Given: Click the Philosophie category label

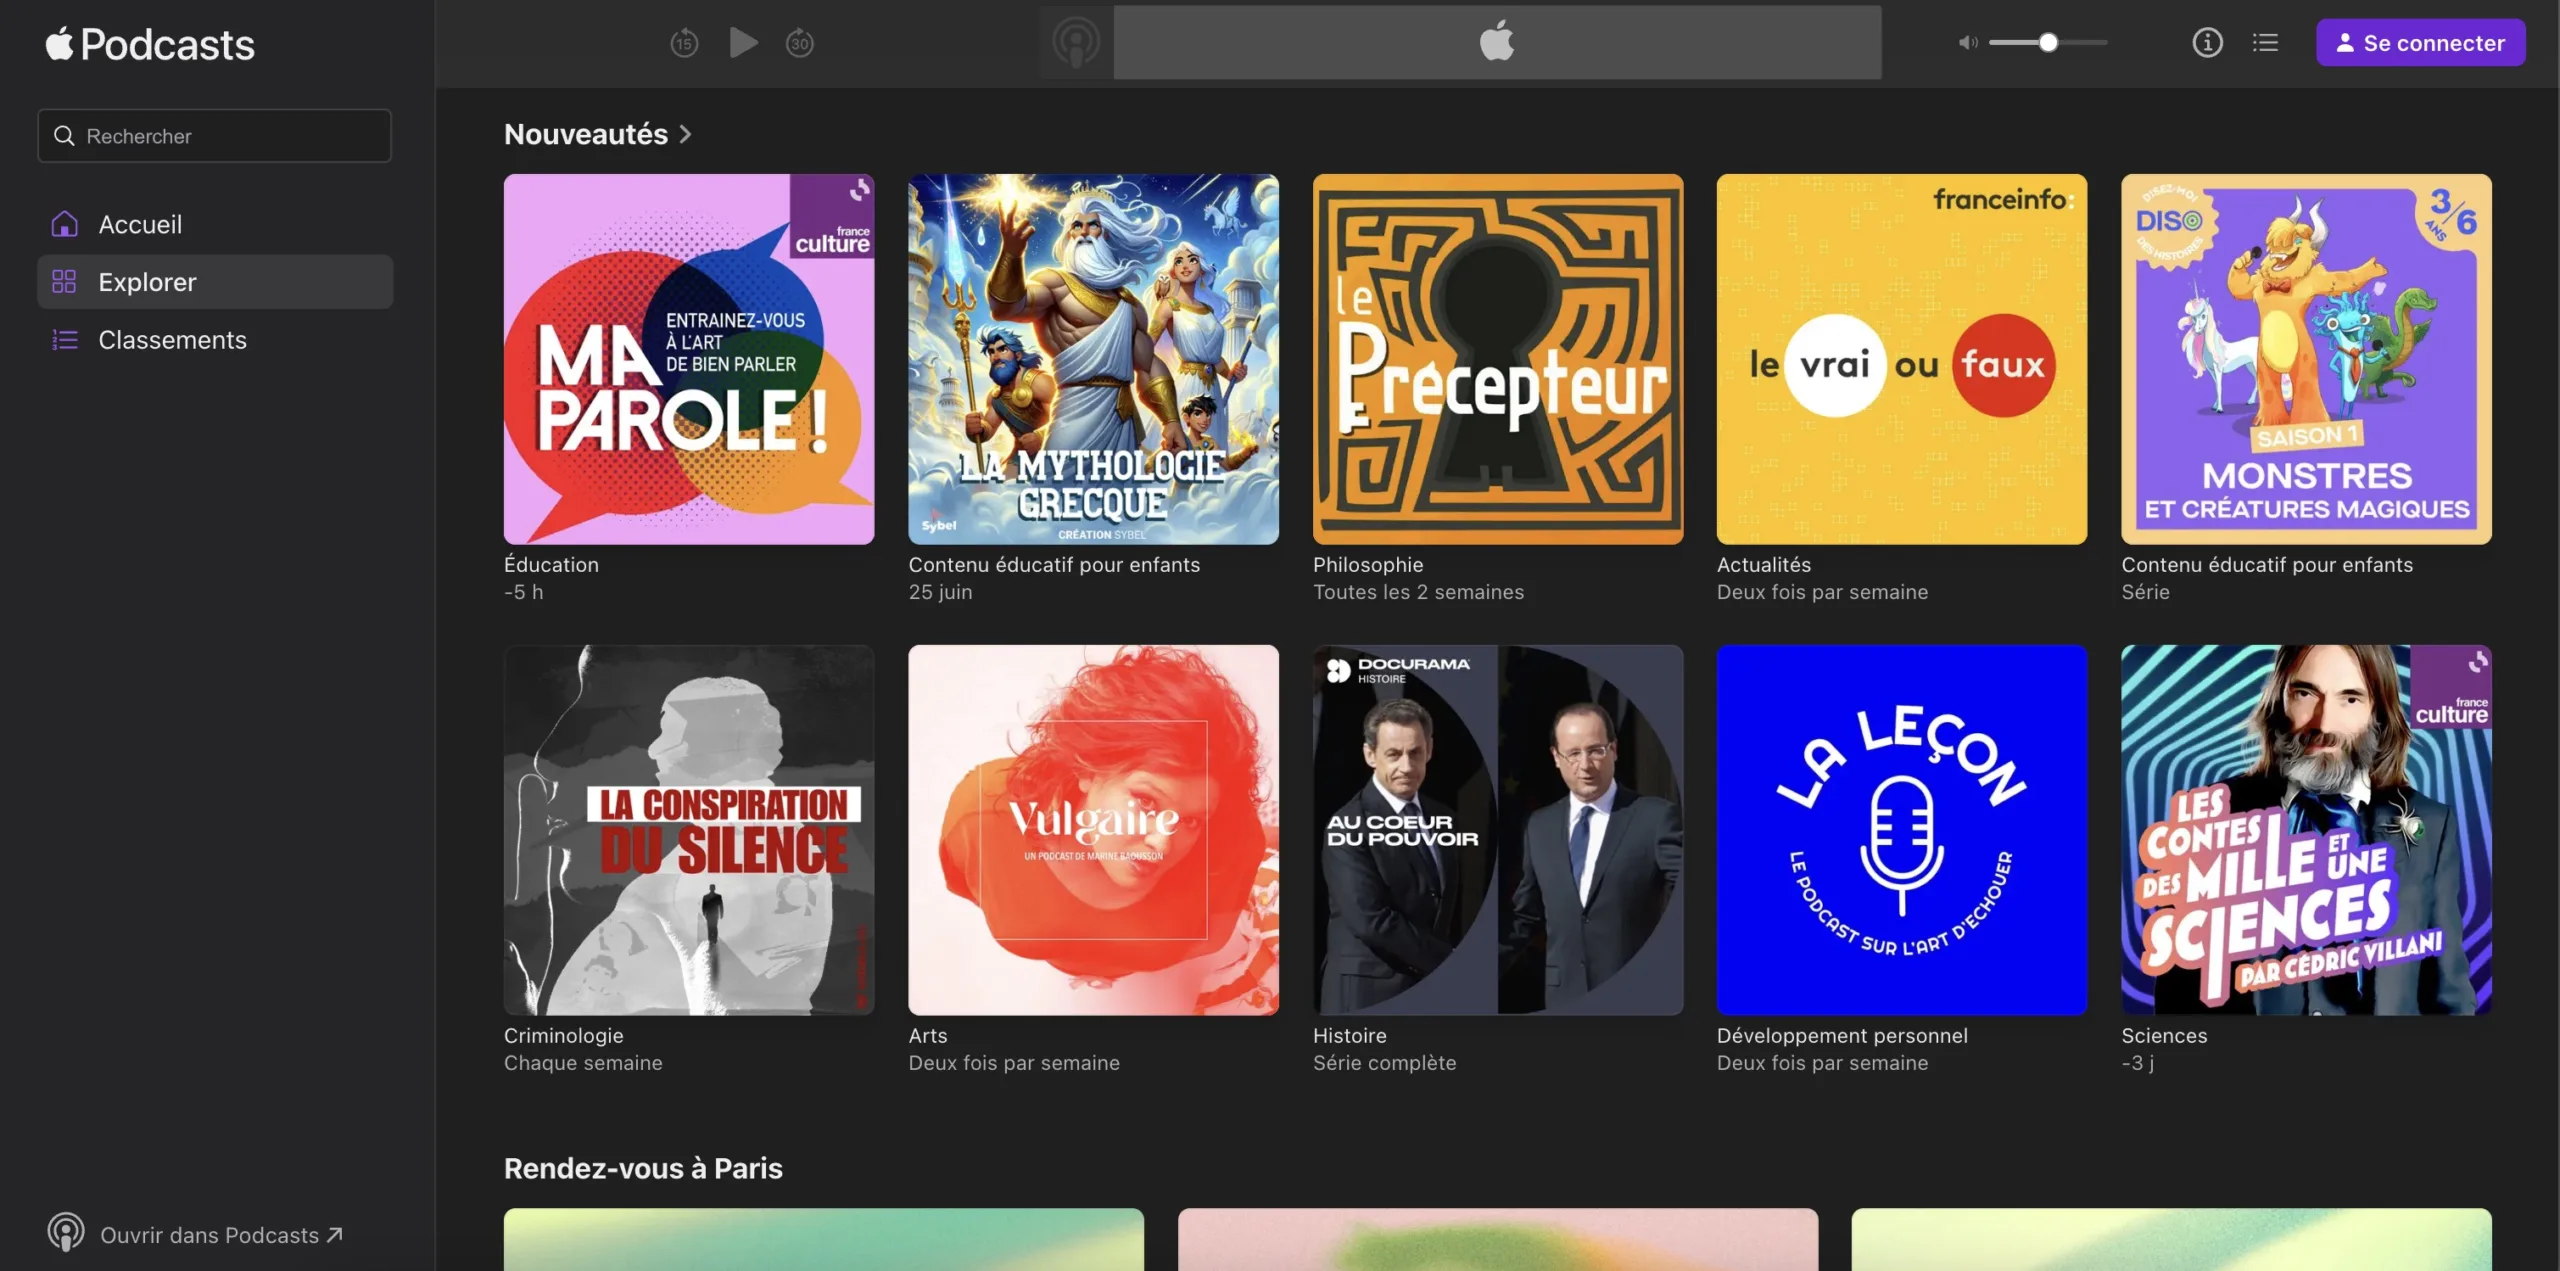Looking at the screenshot, I should pos(1368,565).
